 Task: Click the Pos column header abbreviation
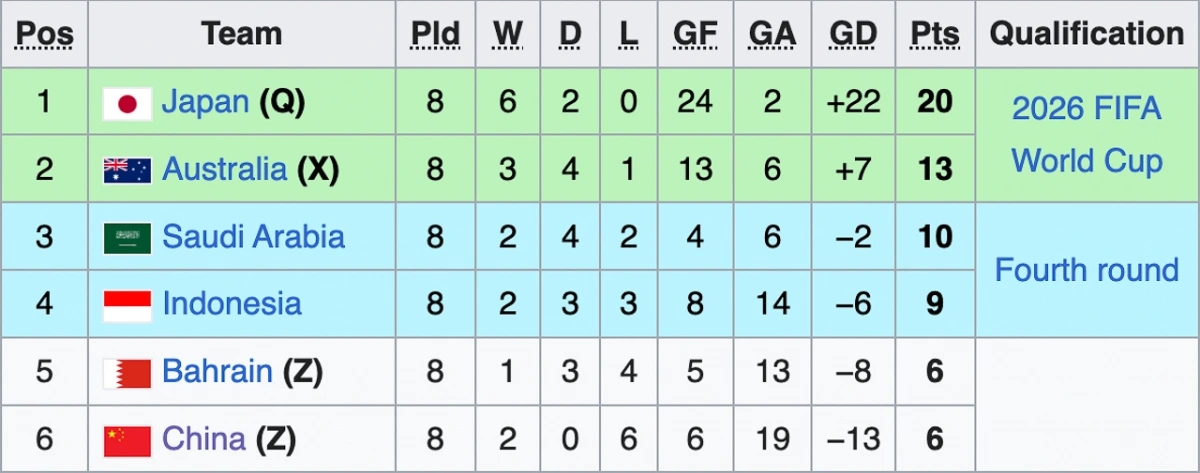(45, 34)
